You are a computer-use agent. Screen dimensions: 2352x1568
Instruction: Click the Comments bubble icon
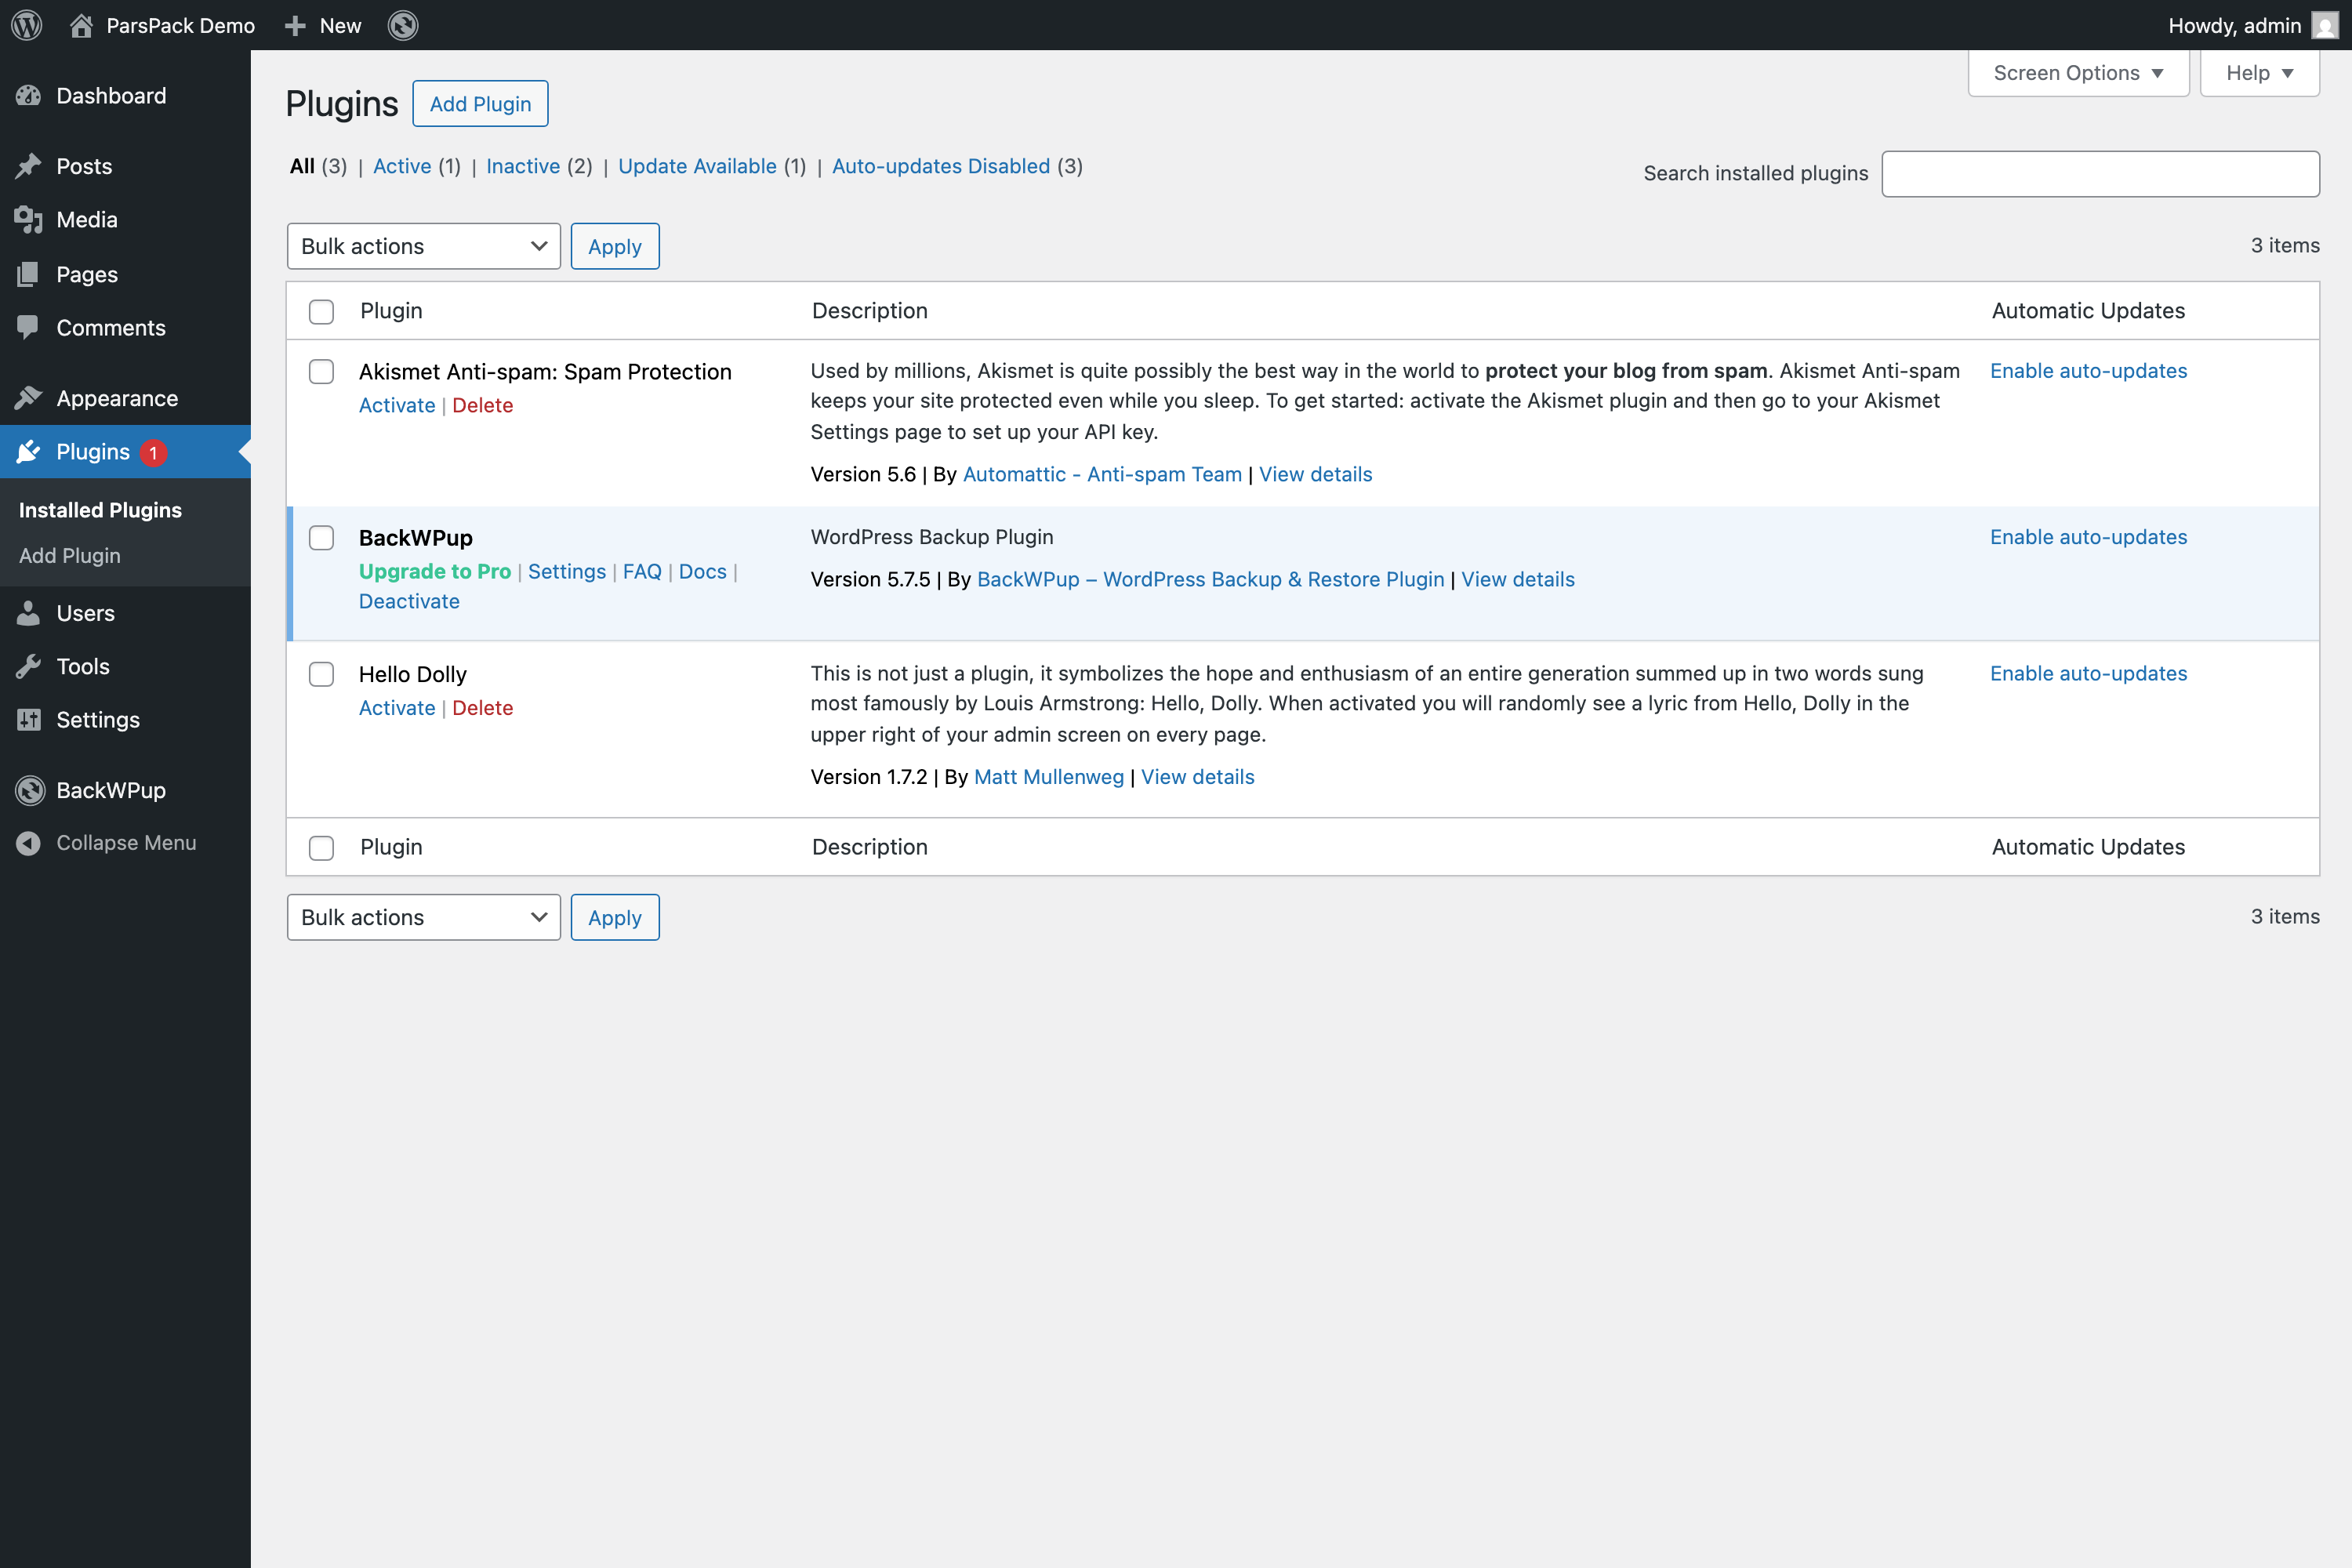click(x=28, y=328)
